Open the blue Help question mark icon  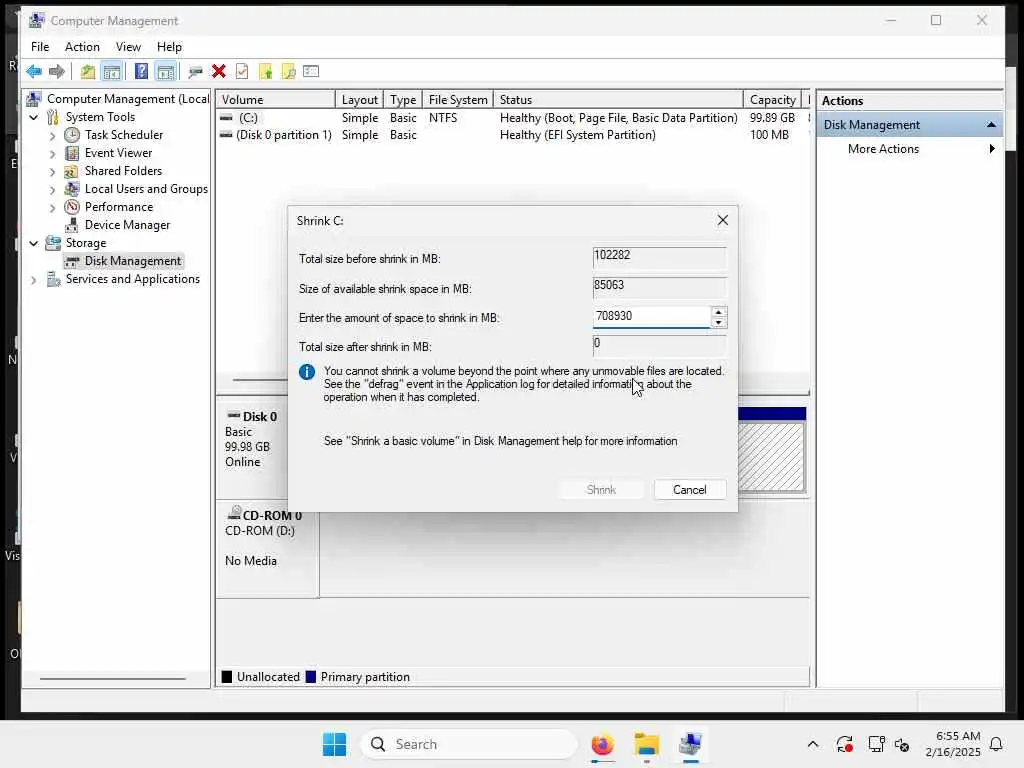click(141, 71)
